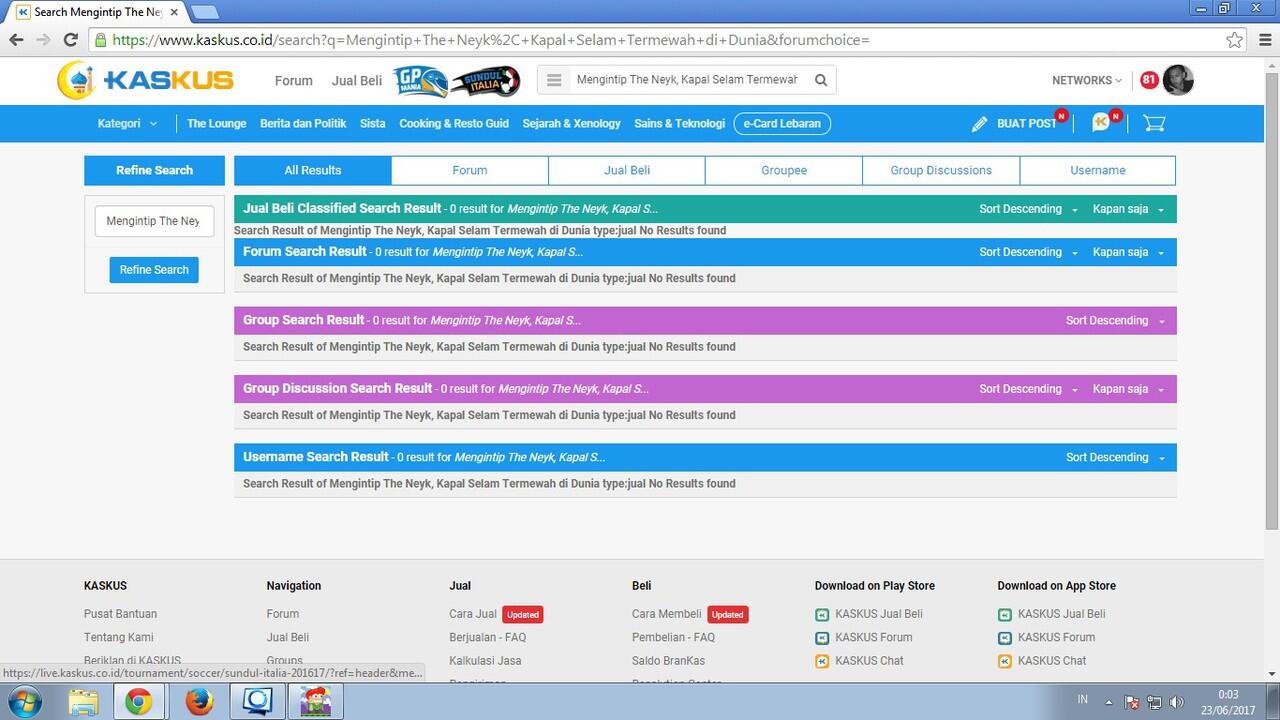1280x720 pixels.
Task: Click KASKUS Jual Beli App Store icon
Action: pyautogui.click(x=1005, y=615)
